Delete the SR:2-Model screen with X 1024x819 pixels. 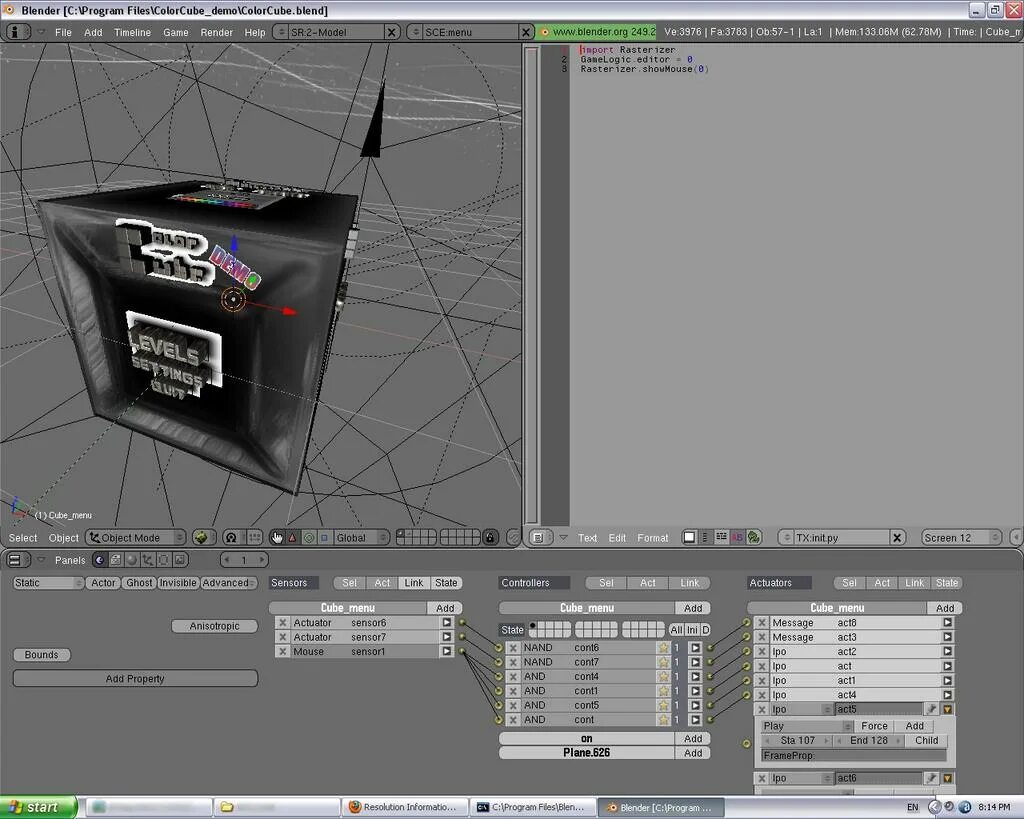[x=392, y=31]
